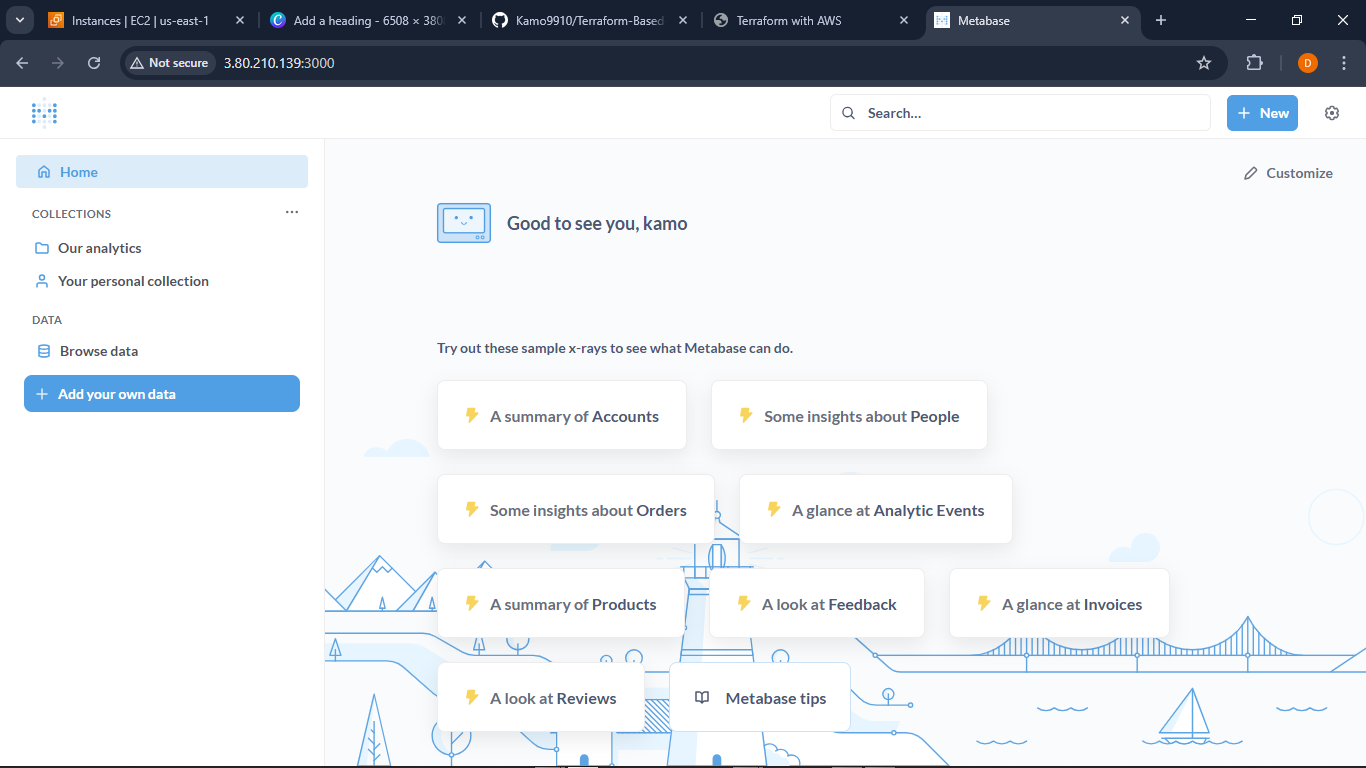Image resolution: width=1366 pixels, height=768 pixels.
Task: Open the browser extensions puzzle icon
Action: pyautogui.click(x=1254, y=63)
